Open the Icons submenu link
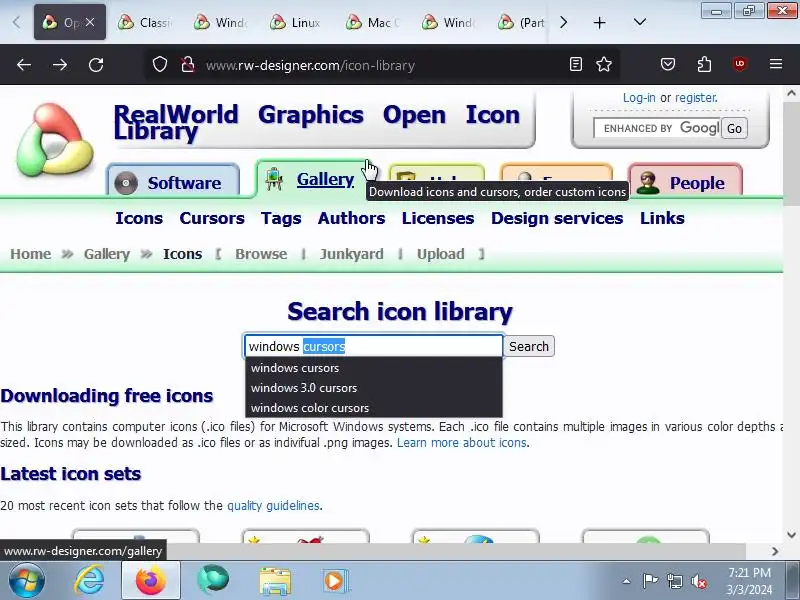Viewport: 800px width, 600px height. (139, 218)
